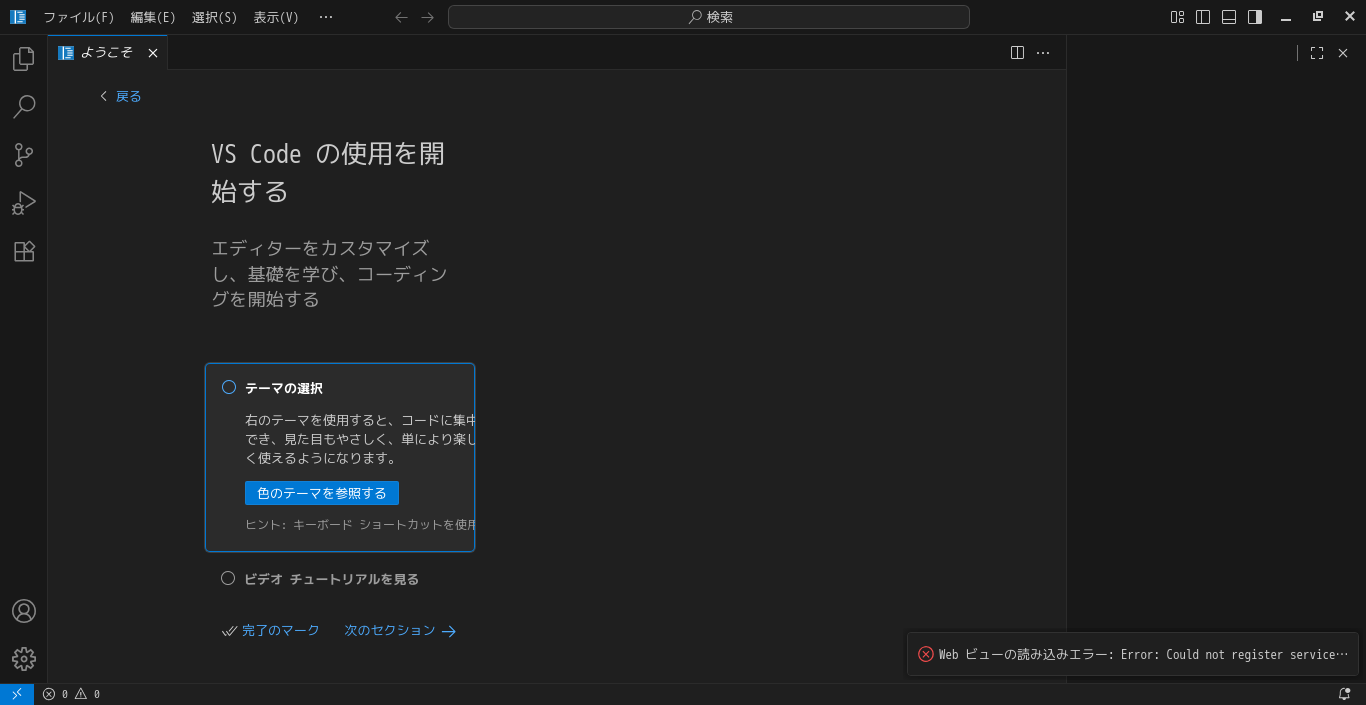Click the 完了のマーク link

271,631
